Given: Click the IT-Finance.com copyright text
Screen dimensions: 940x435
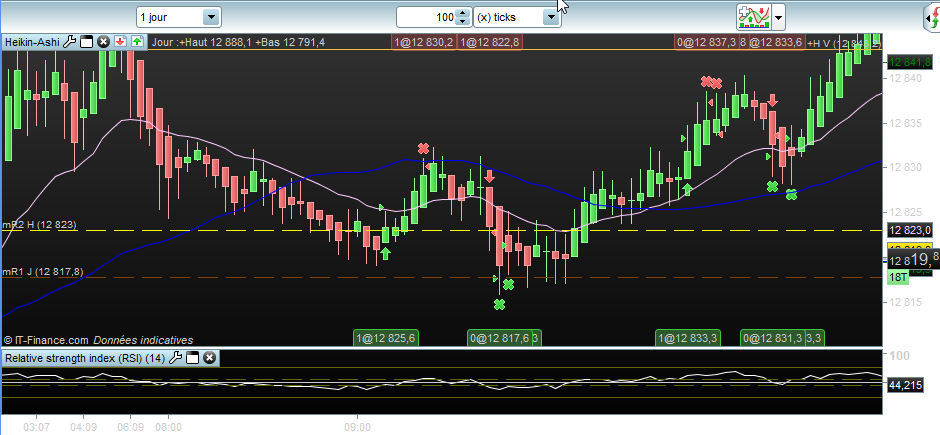Looking at the screenshot, I should click(98, 340).
